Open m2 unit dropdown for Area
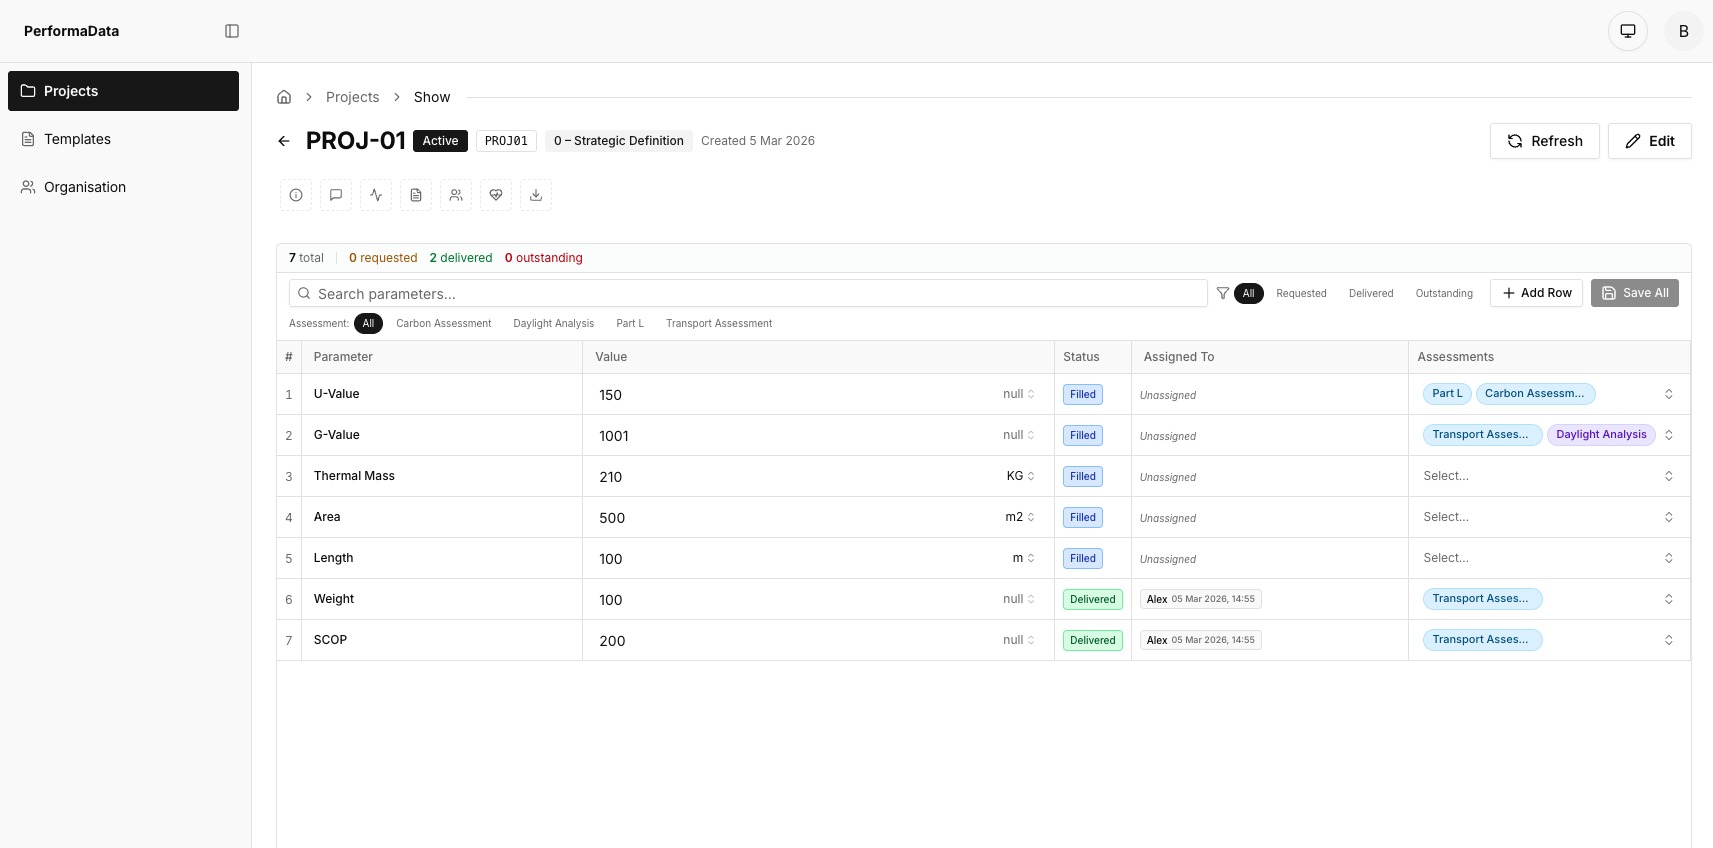Image resolution: width=1713 pixels, height=848 pixels. 1020,517
